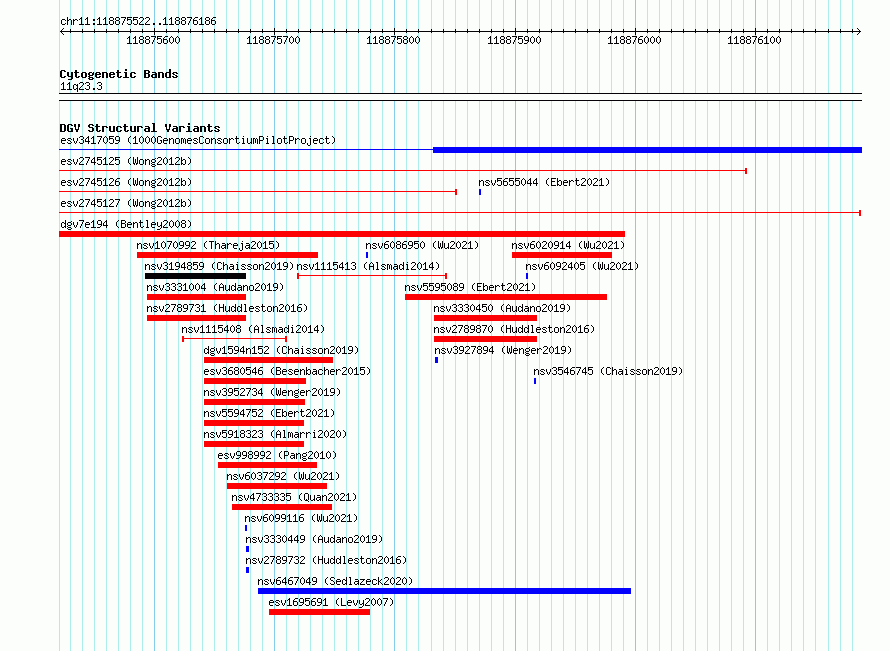The width and height of the screenshot is (890, 651).
Task: Click the DGV Structural Variants track title
Action: pos(140,128)
